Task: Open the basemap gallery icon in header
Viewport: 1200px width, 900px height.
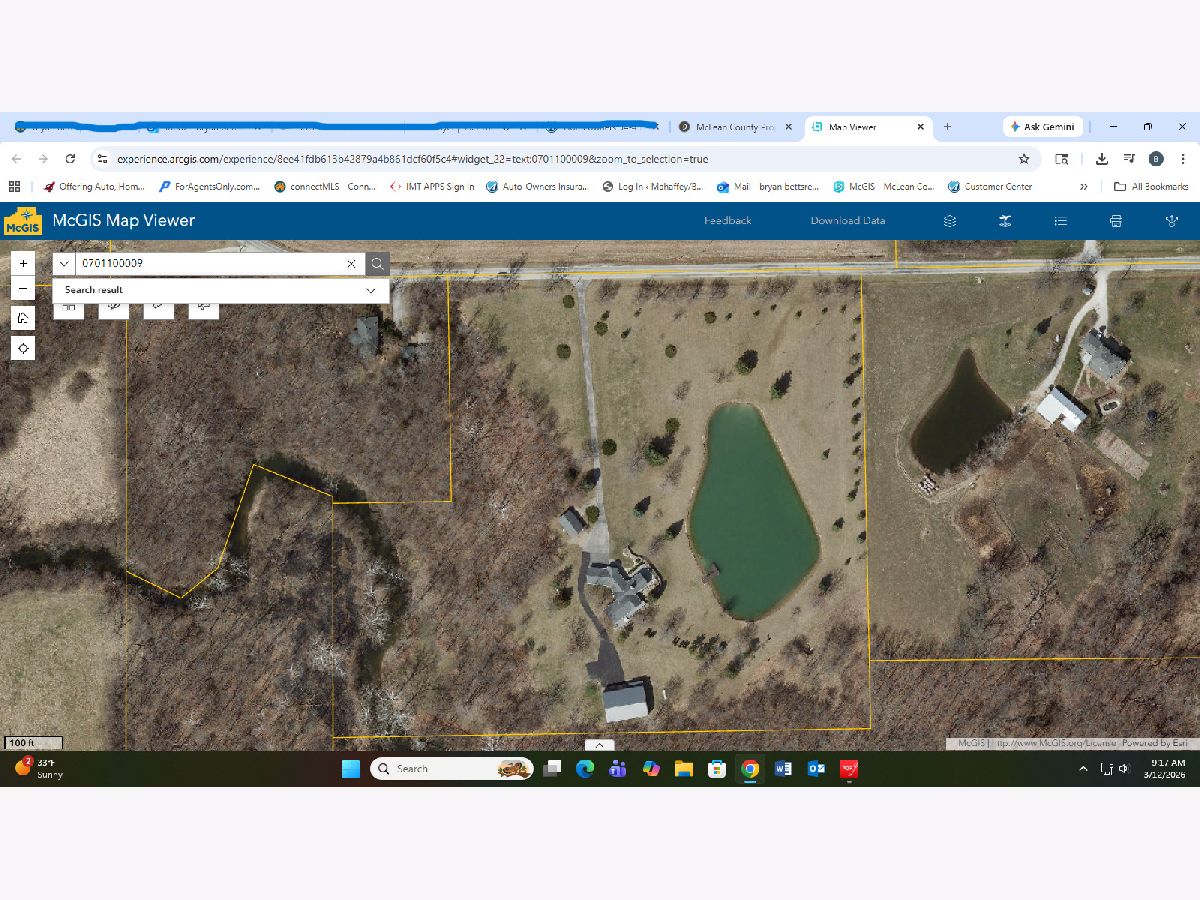Action: point(1005,221)
